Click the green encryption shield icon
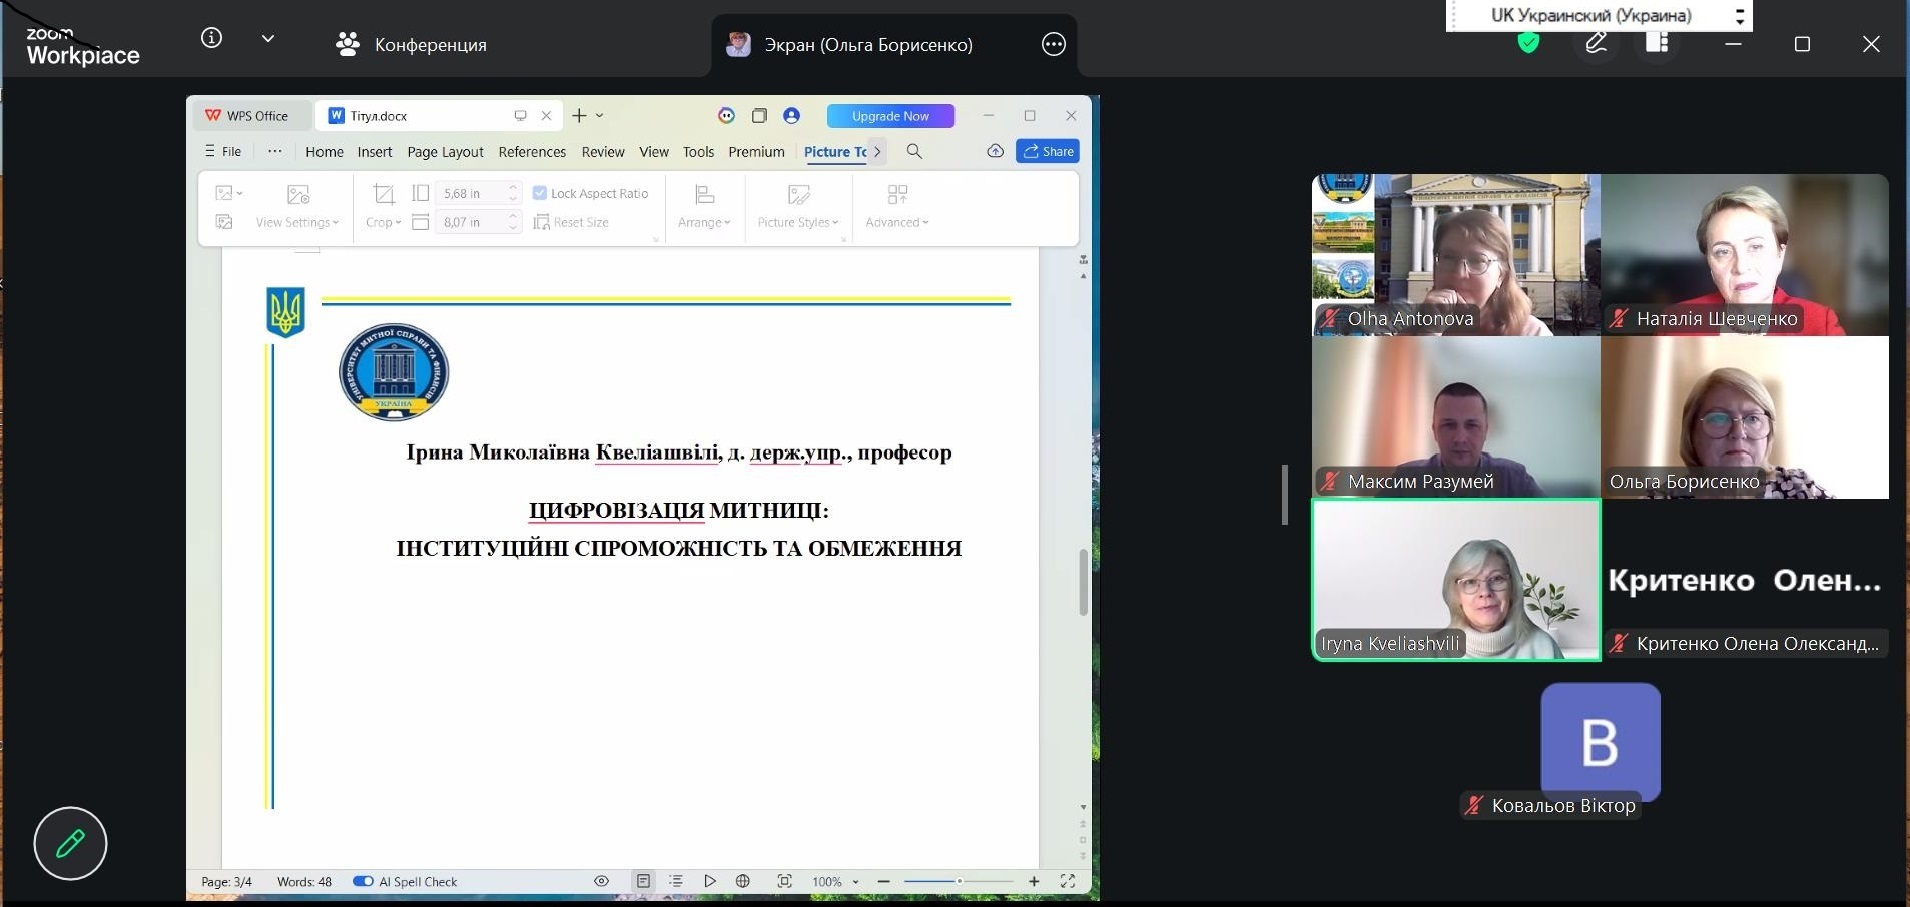The height and width of the screenshot is (907, 1910). click(x=1528, y=43)
